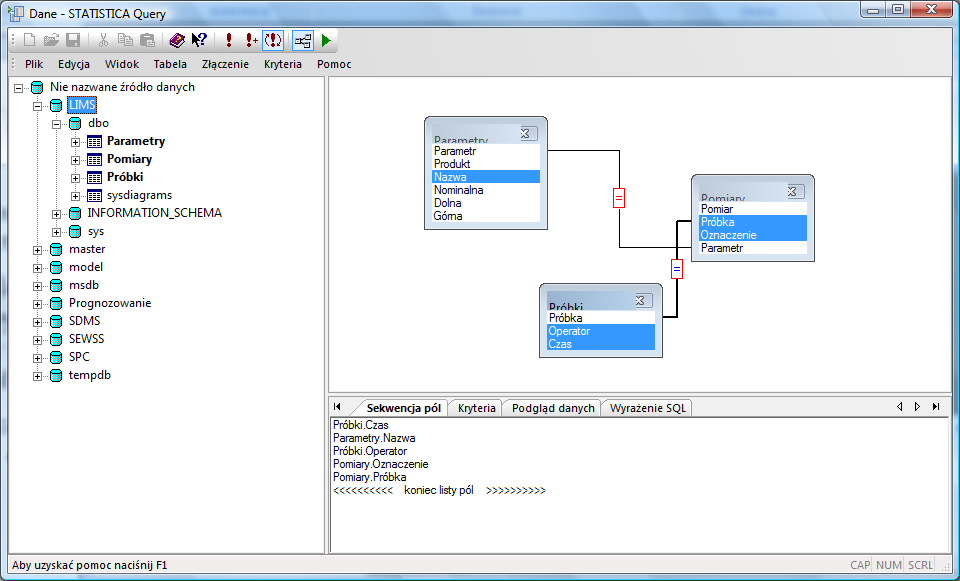This screenshot has width=960, height=581.
Task: Select Prognozowanie database in tree
Action: coord(110,303)
